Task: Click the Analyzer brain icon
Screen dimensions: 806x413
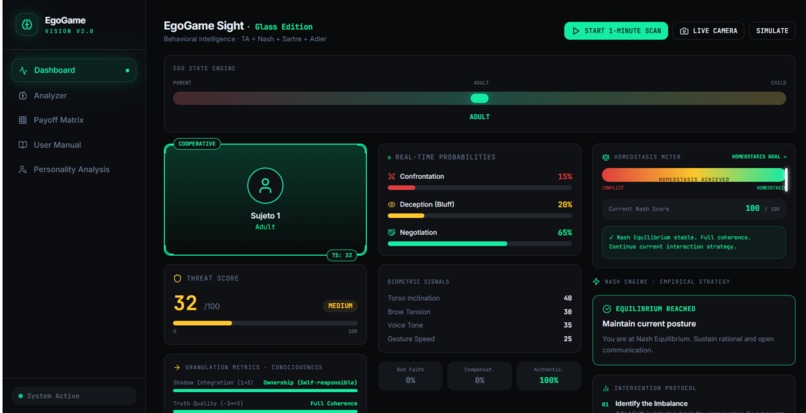Action: 23,96
